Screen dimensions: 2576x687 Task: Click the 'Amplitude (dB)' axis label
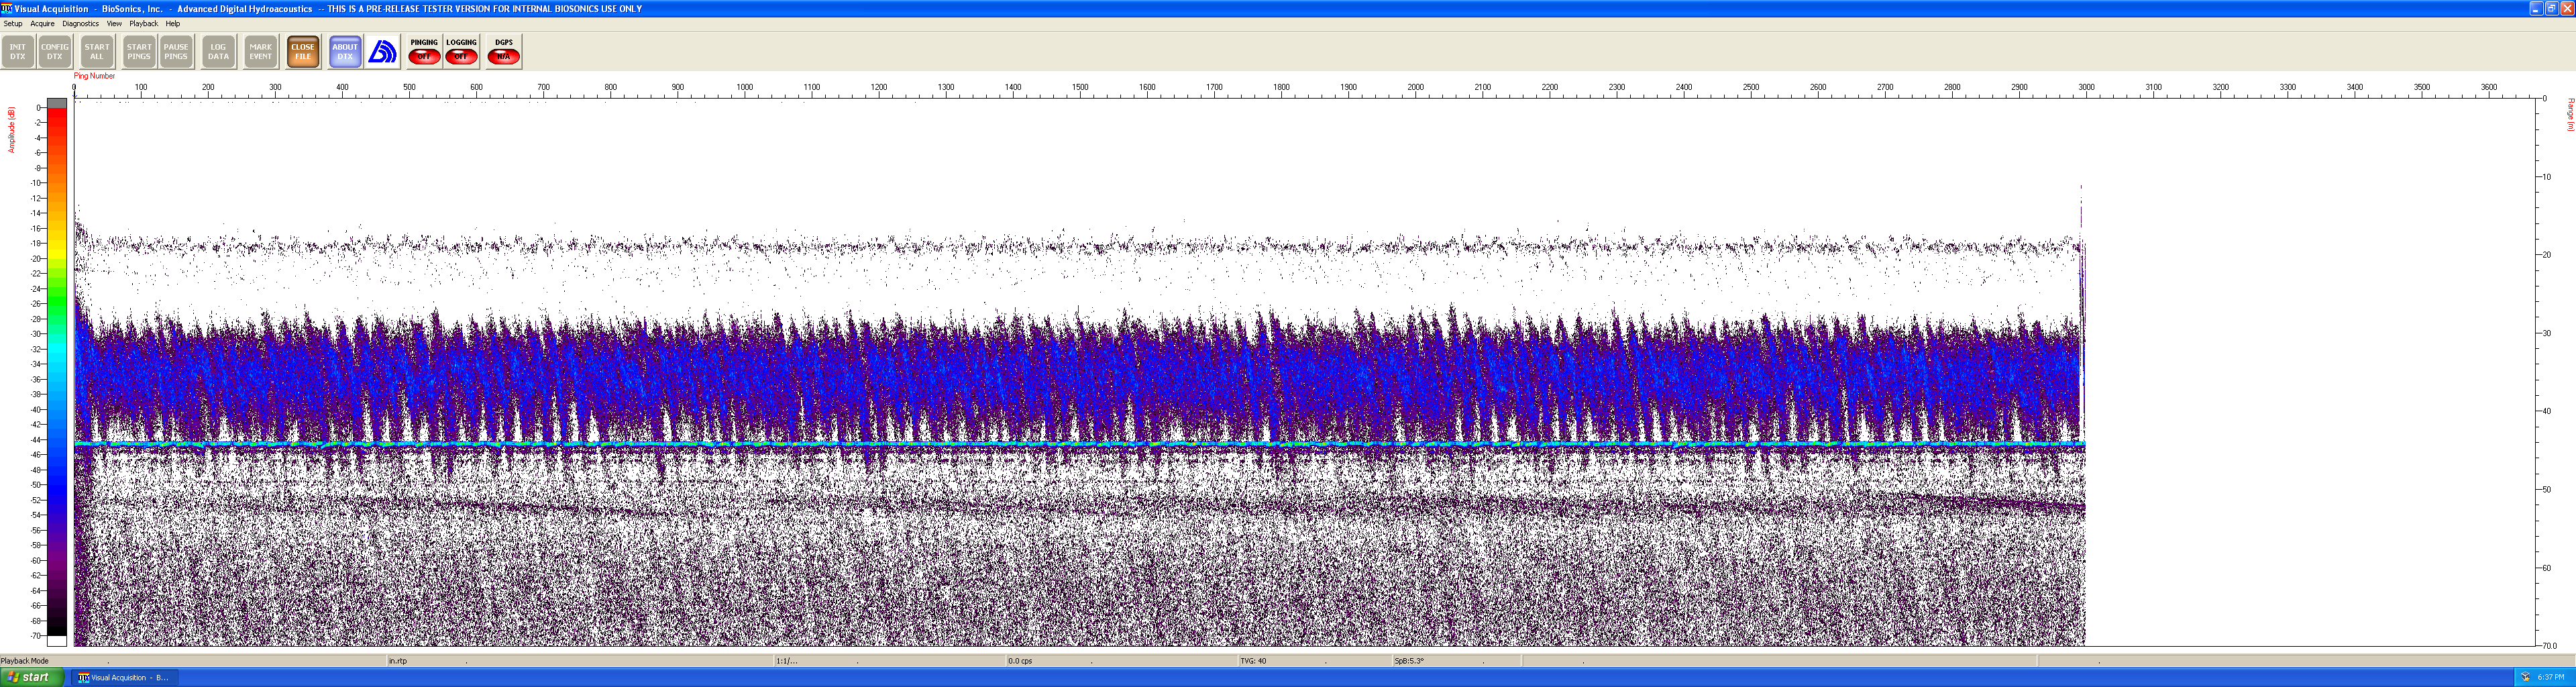12,130
